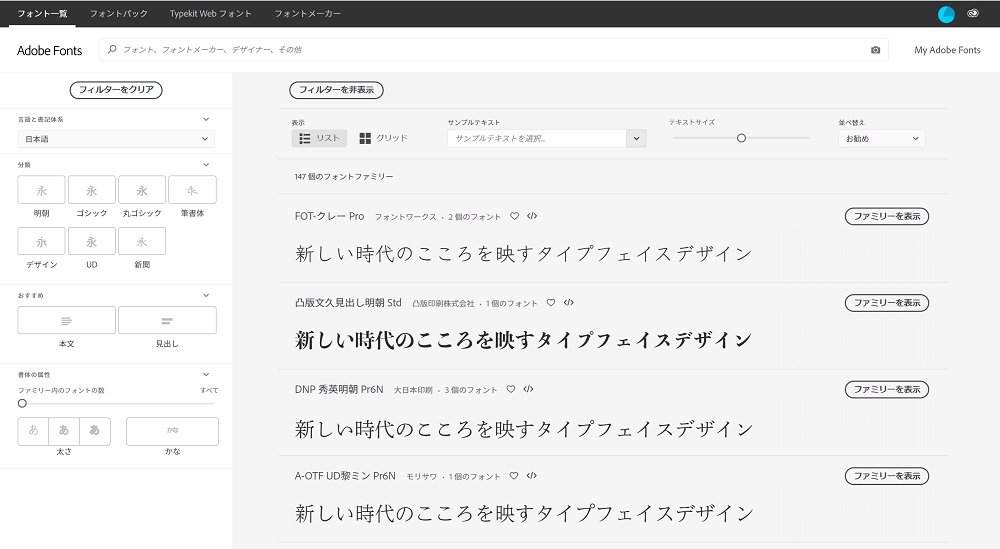The width and height of the screenshot is (1000, 549).
Task: Choose the regular weight あ option
Action: [x=64, y=431]
